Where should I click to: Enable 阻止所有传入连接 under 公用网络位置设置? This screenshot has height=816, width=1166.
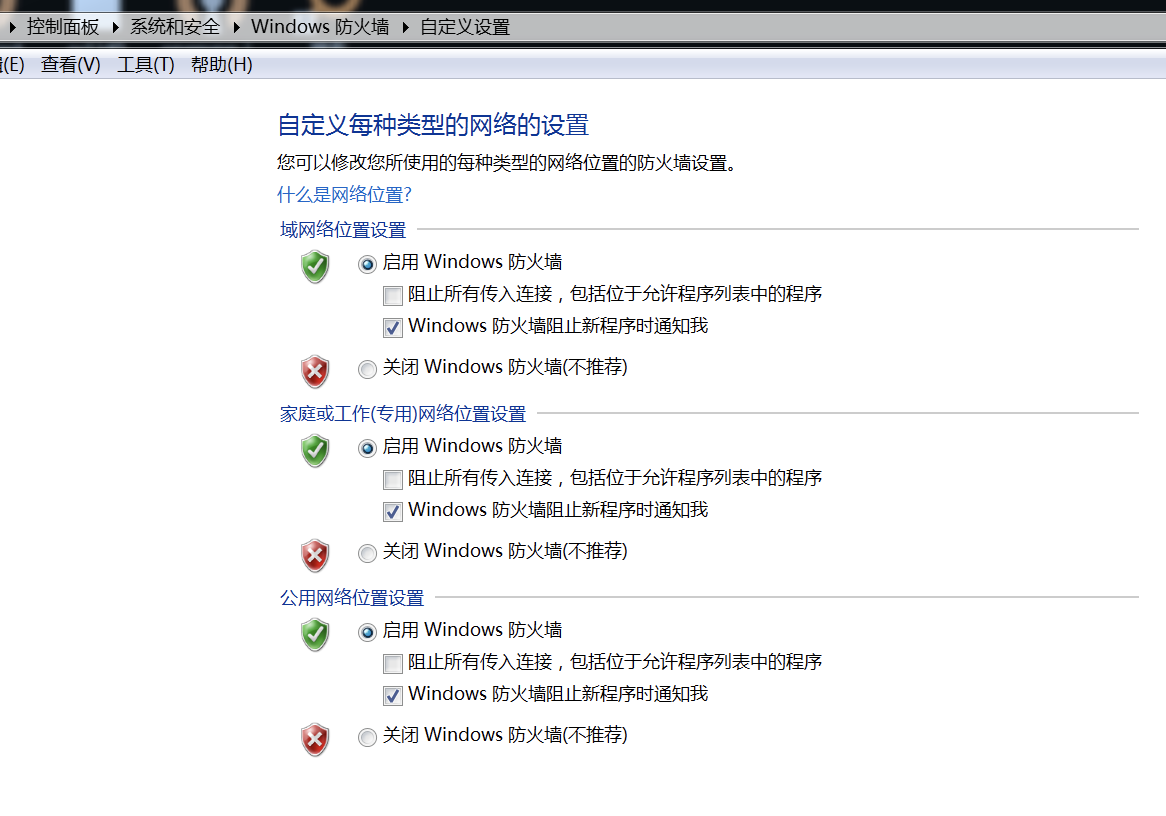pos(393,664)
